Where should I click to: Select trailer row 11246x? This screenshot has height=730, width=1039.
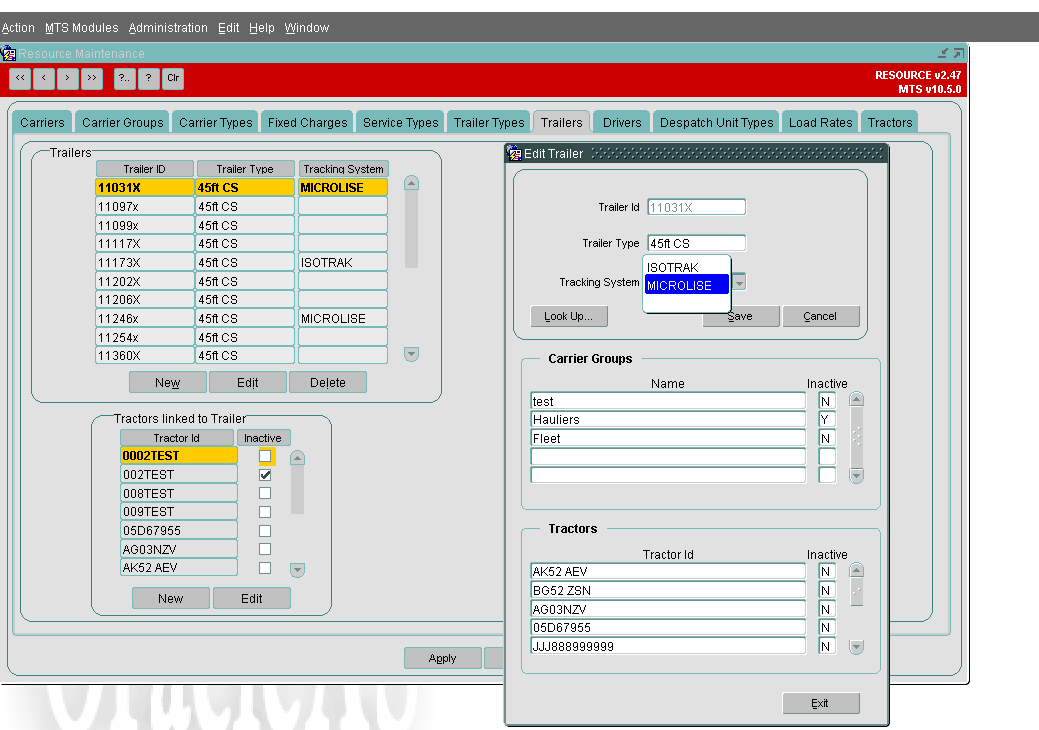tap(242, 319)
